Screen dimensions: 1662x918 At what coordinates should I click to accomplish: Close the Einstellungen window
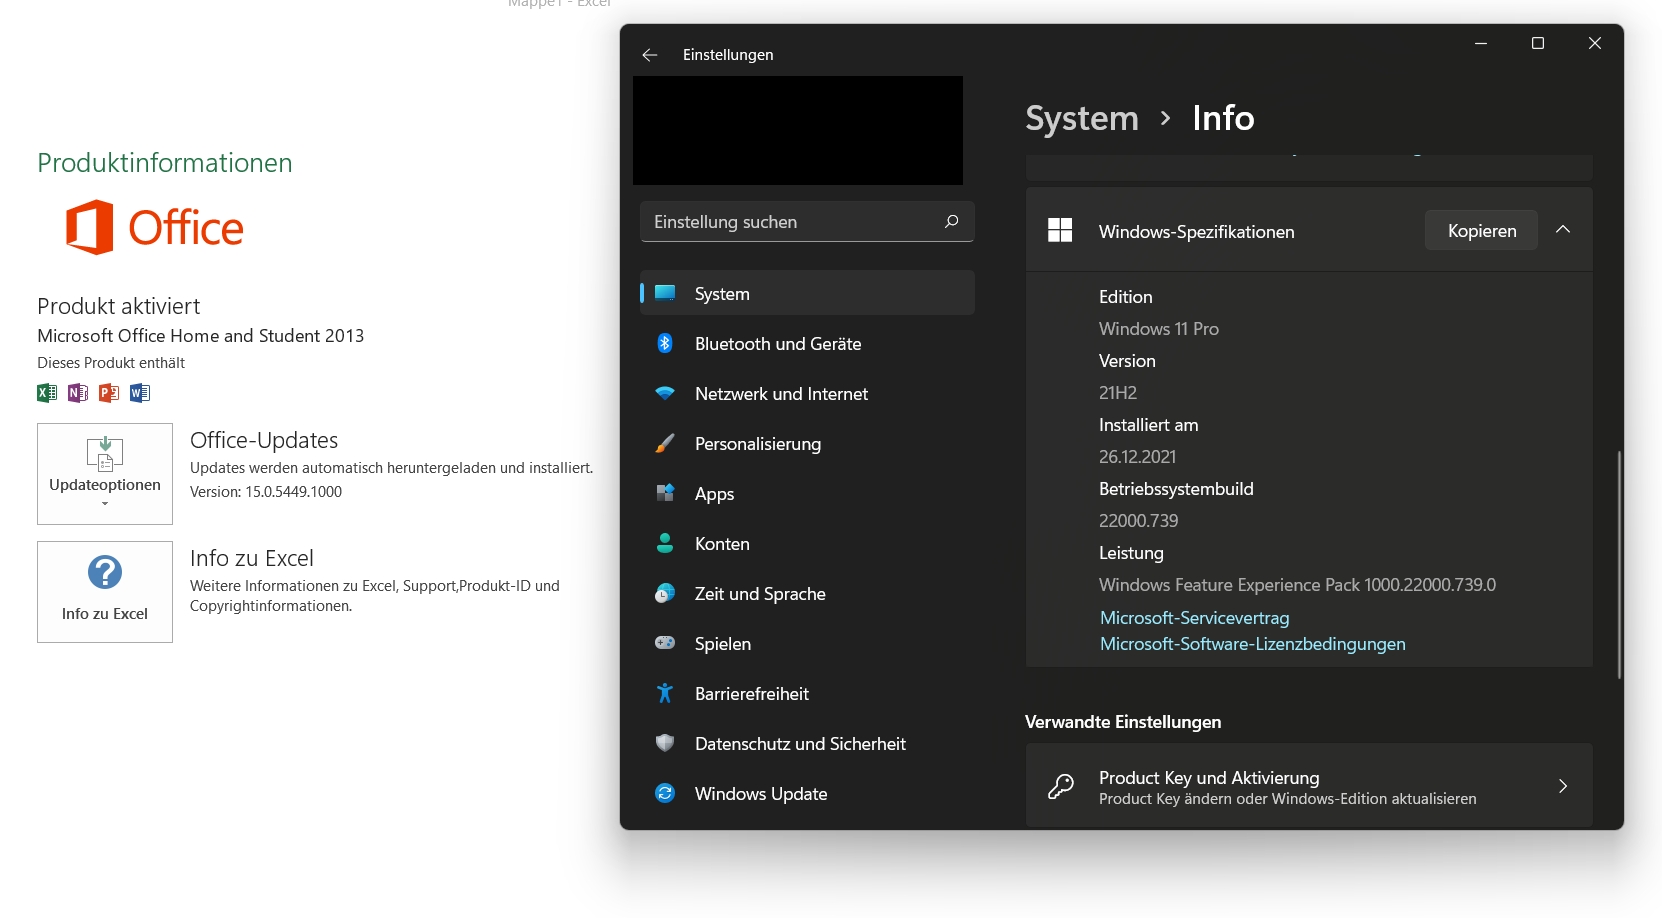point(1595,43)
